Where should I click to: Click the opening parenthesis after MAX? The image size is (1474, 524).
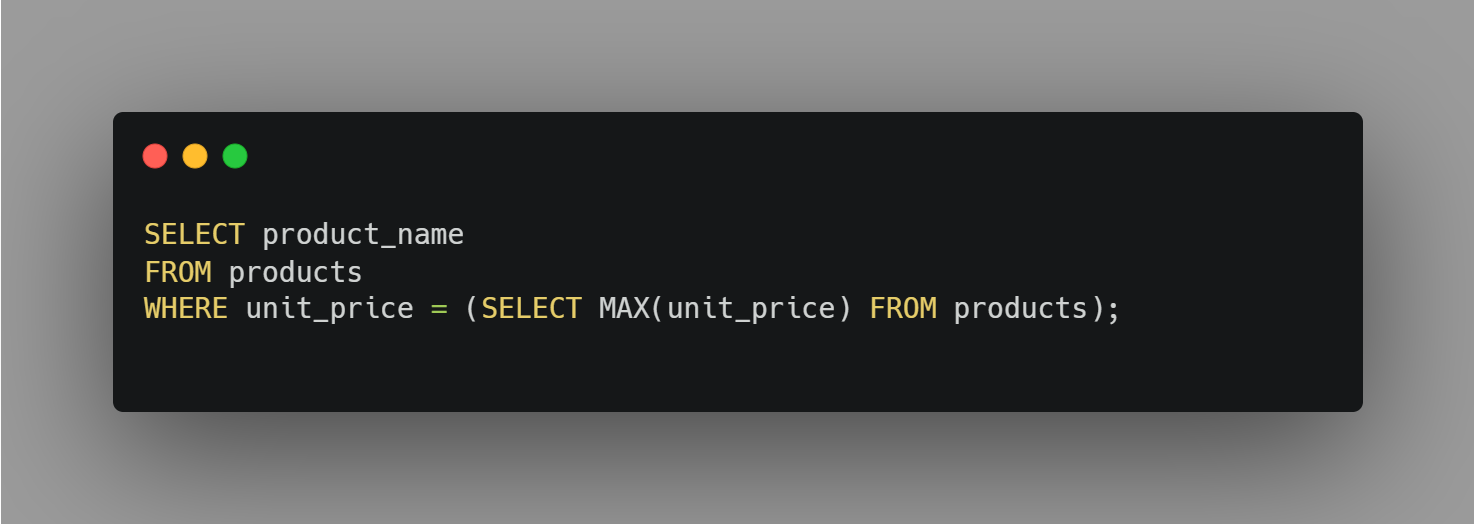[x=657, y=309]
